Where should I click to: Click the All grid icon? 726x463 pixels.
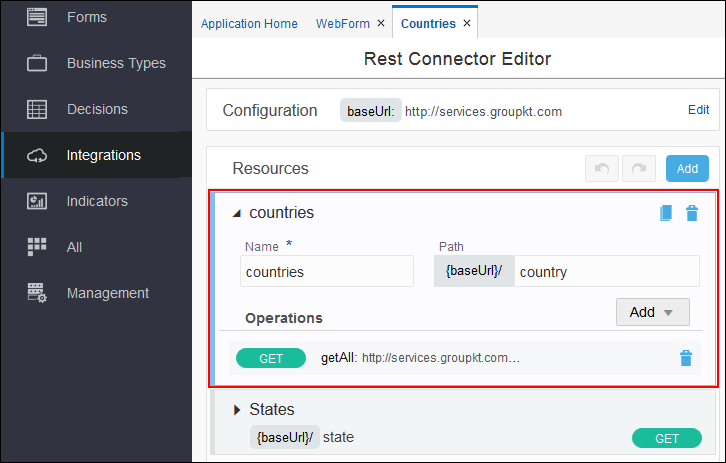pyautogui.click(x=37, y=247)
